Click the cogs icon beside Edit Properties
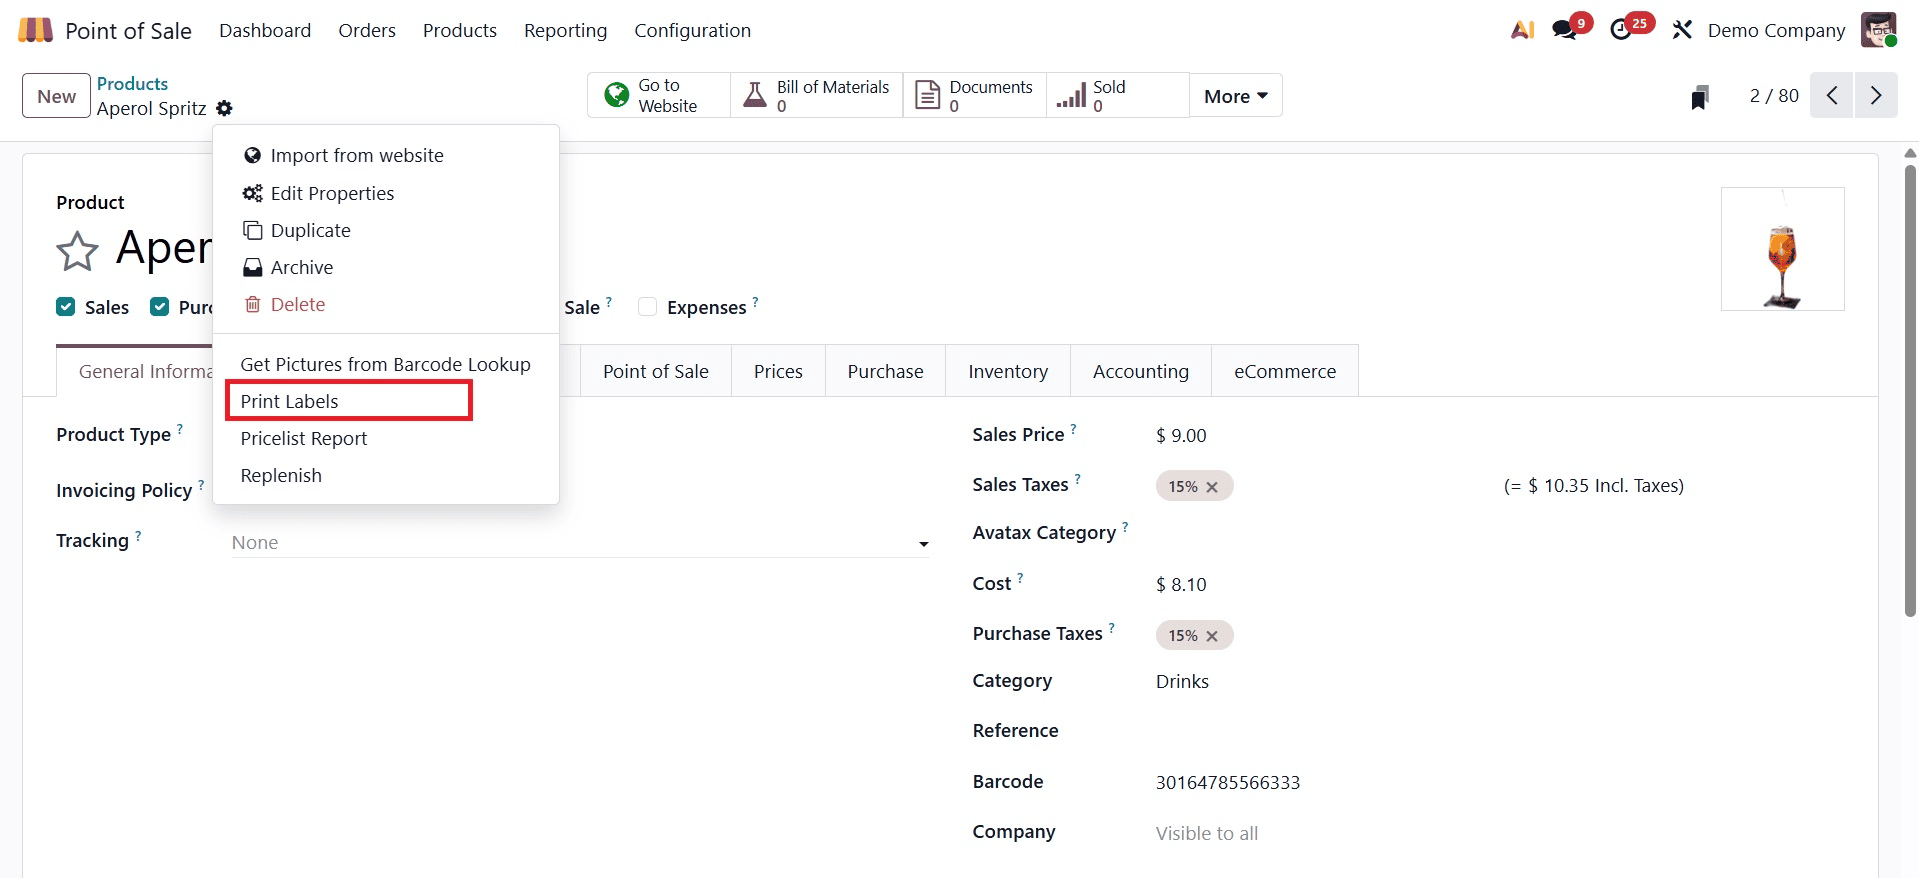The height and width of the screenshot is (878, 1919). click(253, 193)
